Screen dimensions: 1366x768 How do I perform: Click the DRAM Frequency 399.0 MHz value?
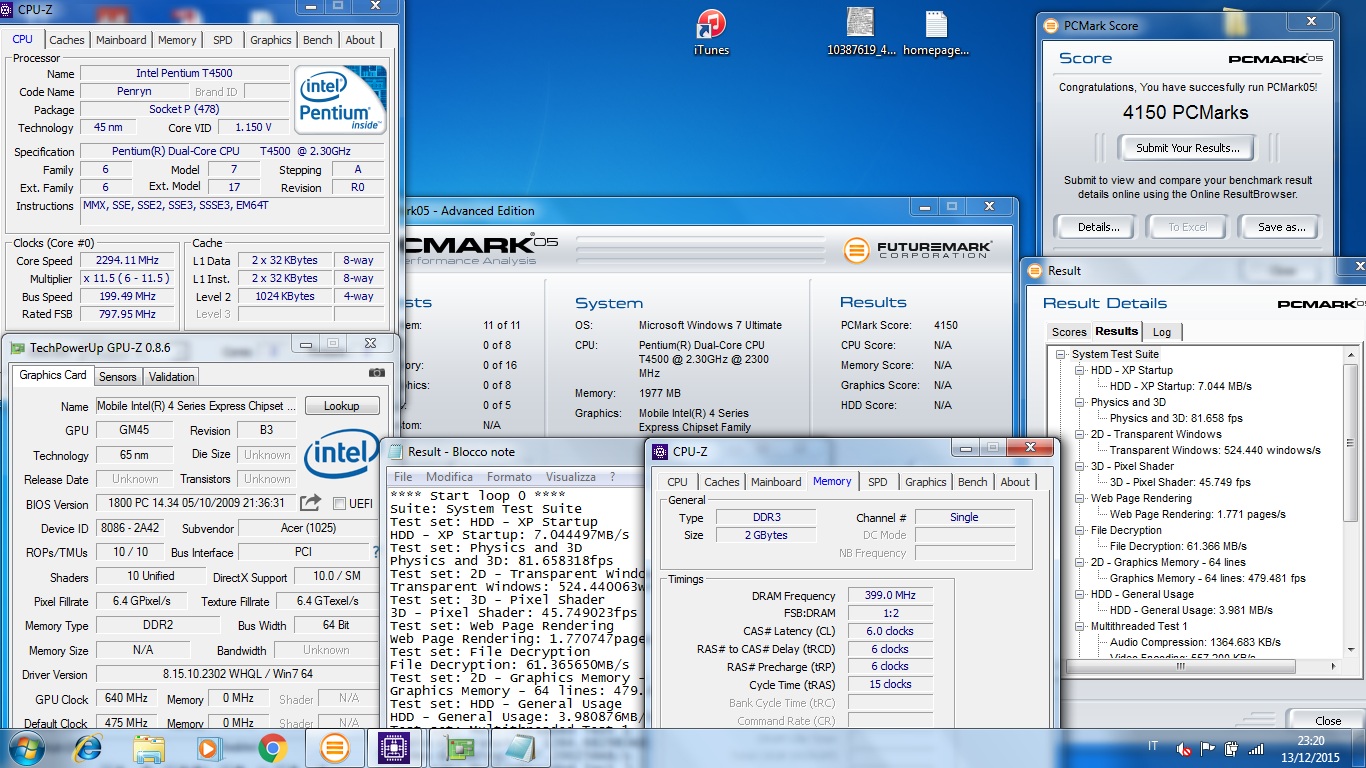pos(890,595)
